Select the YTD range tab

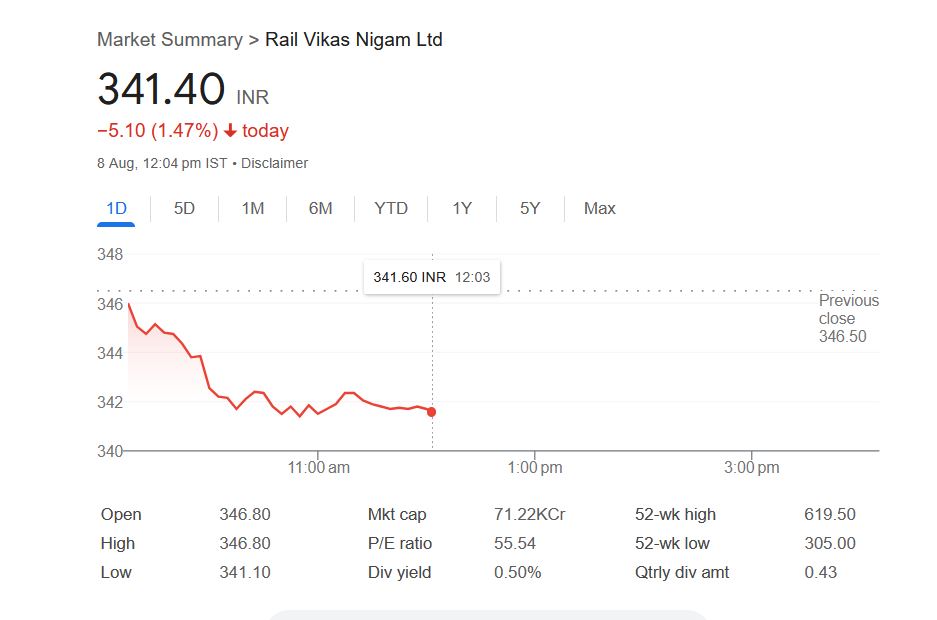pyautogui.click(x=391, y=208)
